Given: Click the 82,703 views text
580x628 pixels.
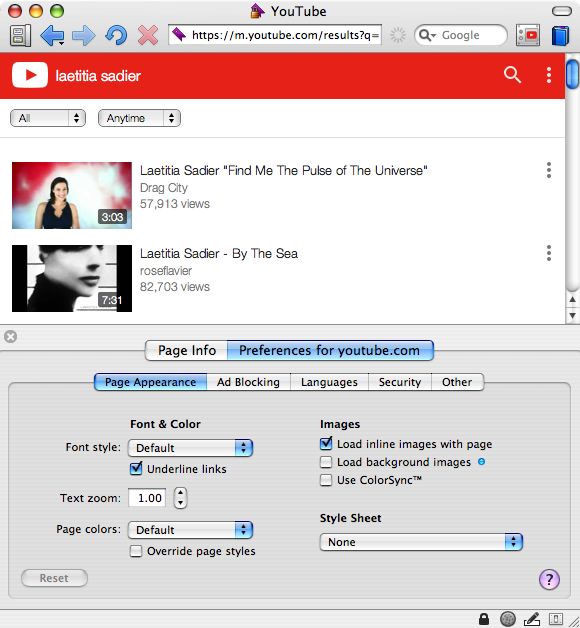Looking at the screenshot, I should pyautogui.click(x=175, y=287).
